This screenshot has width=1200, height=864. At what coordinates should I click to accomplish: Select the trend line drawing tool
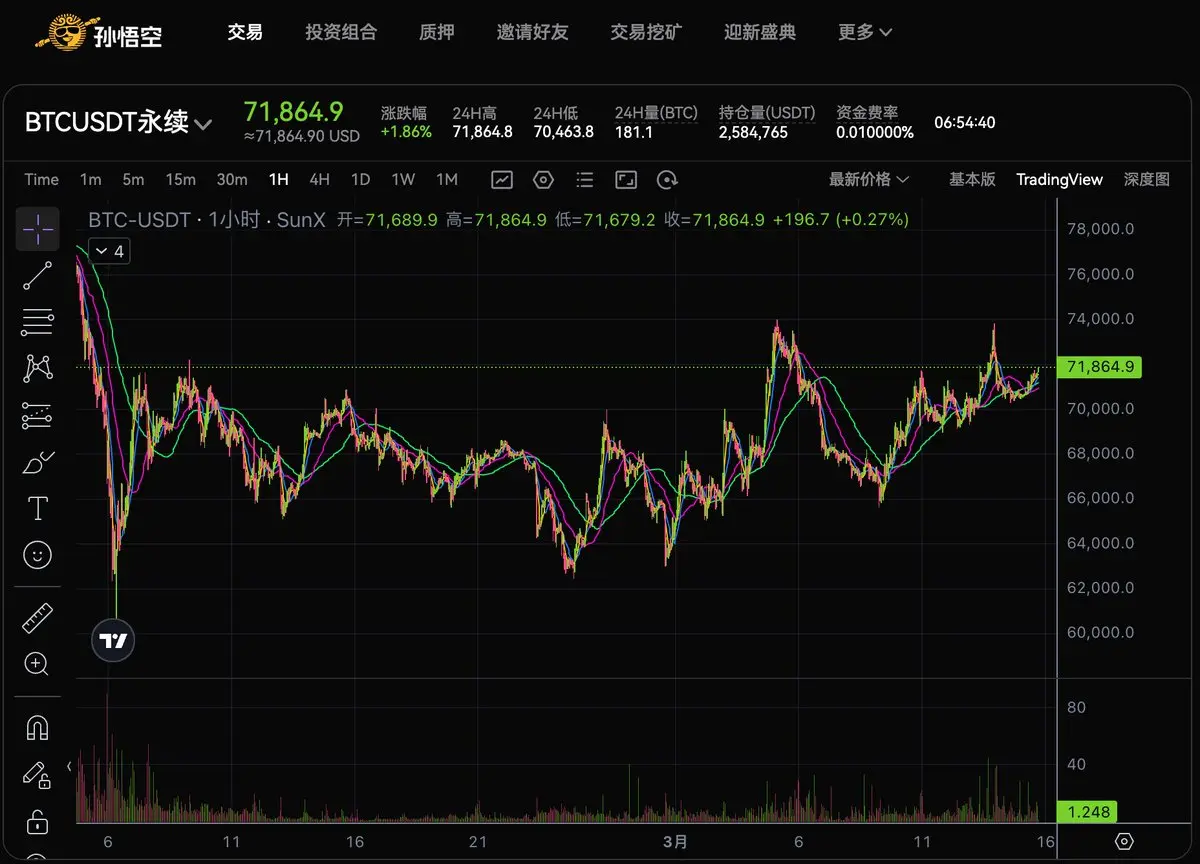37,275
